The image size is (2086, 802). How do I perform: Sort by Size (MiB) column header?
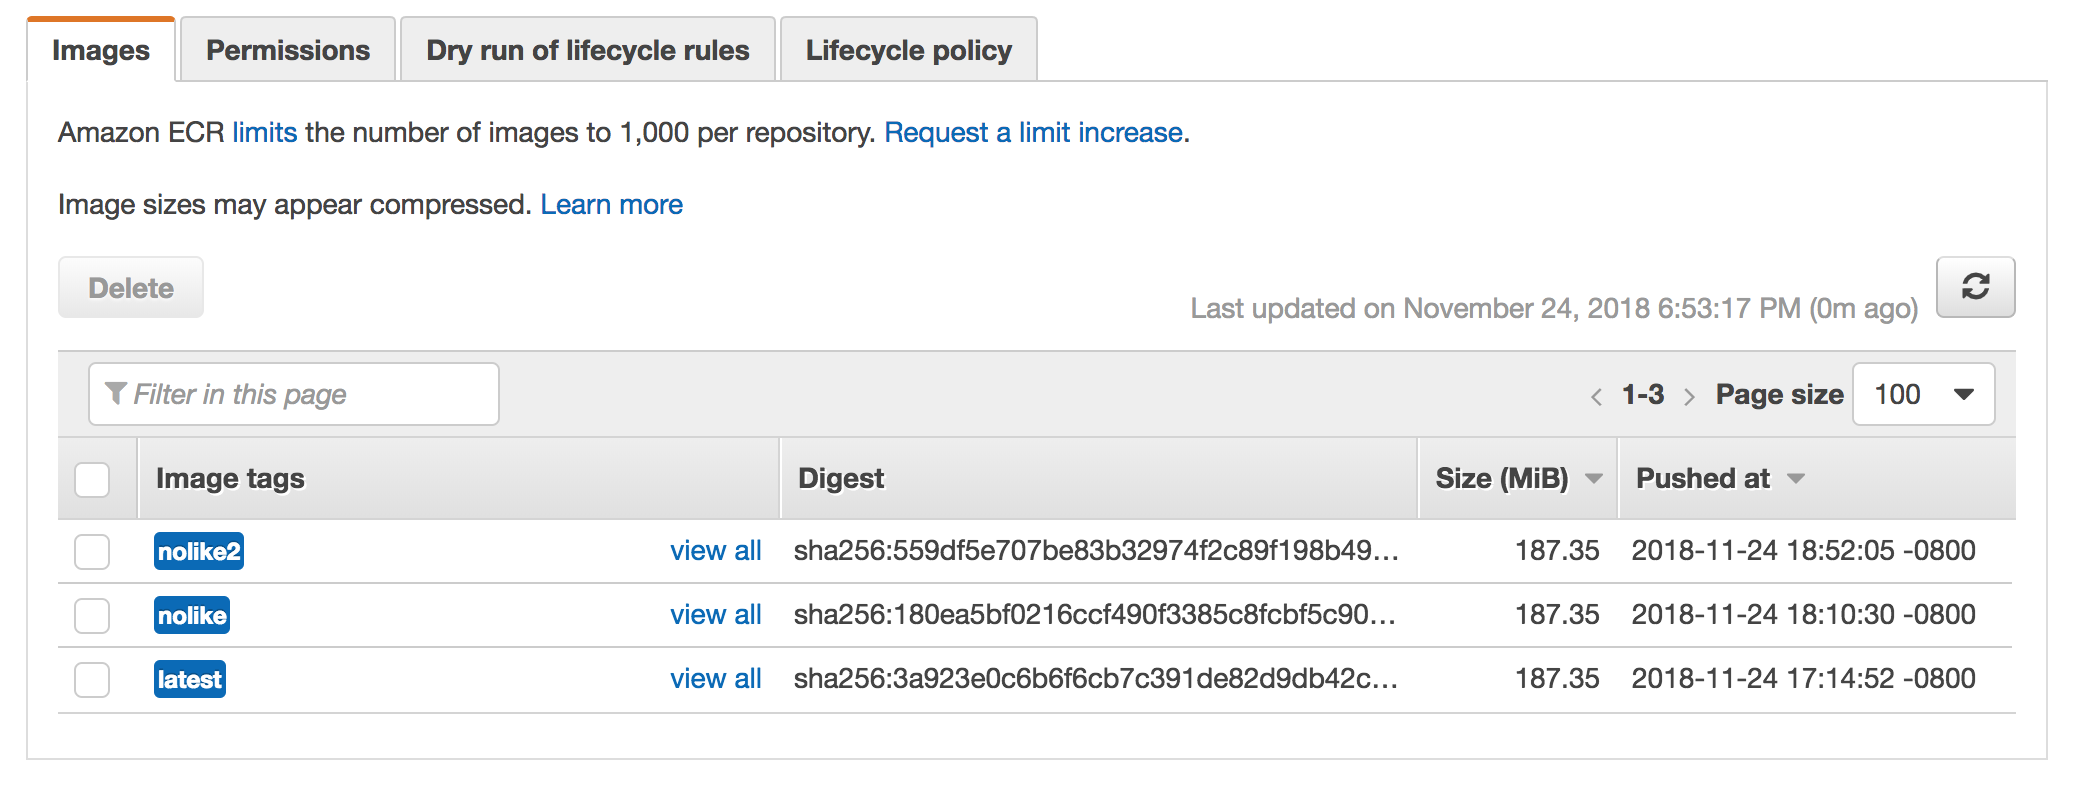(x=1502, y=478)
